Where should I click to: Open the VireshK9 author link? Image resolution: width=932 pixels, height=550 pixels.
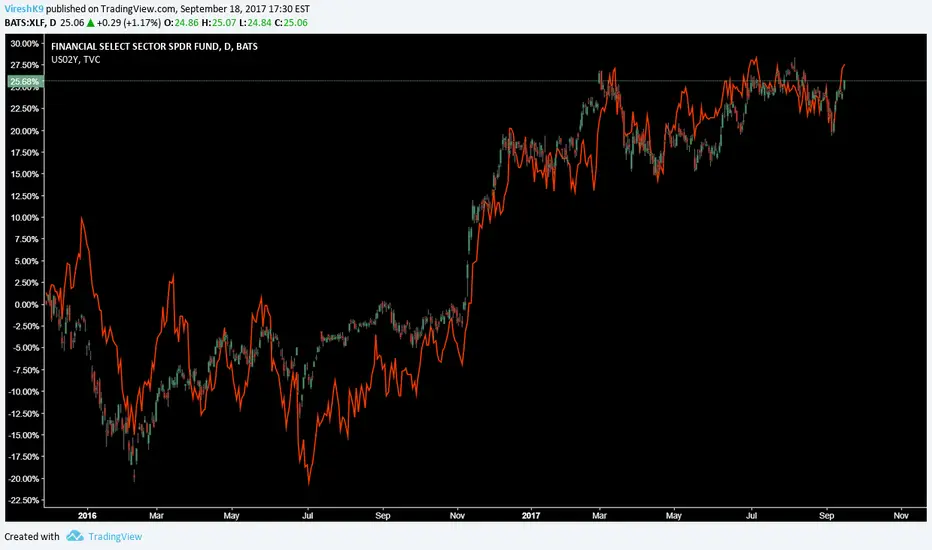pyautogui.click(x=24, y=9)
